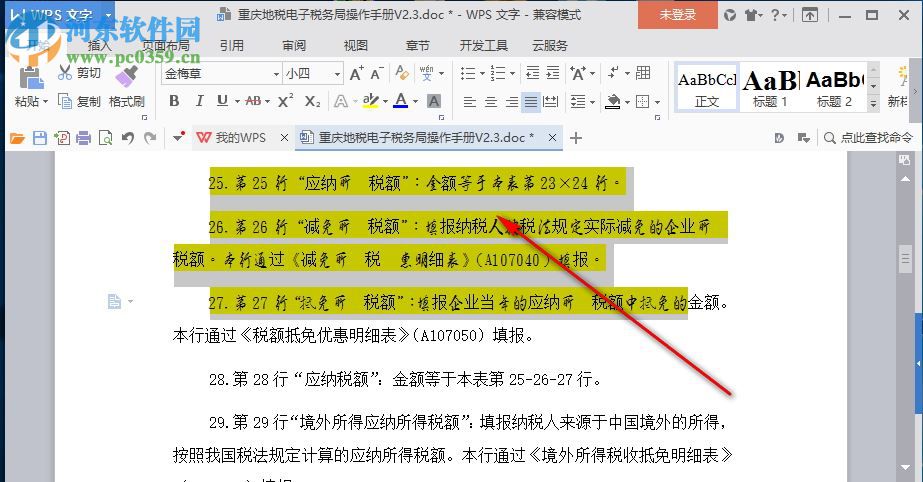
Task: Expand the styles gallery arrow
Action: pyautogui.click(x=874, y=103)
